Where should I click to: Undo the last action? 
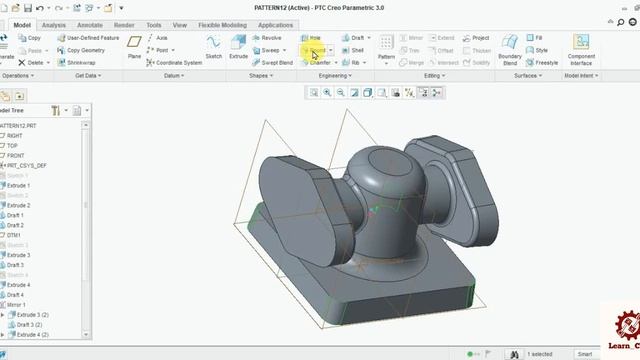[x=40, y=8]
